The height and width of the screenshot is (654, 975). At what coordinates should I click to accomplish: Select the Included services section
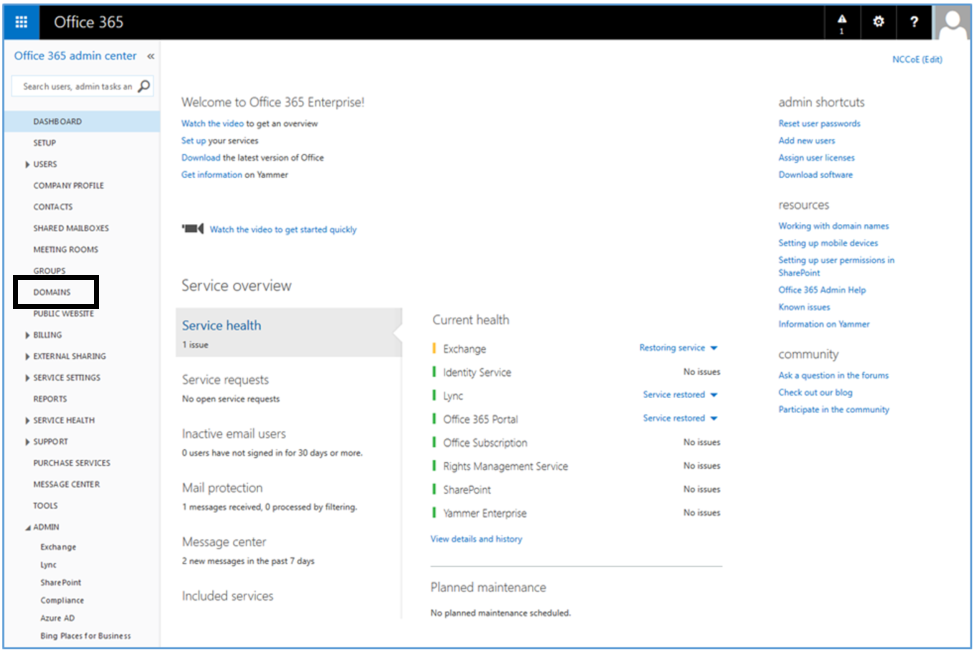tap(228, 596)
